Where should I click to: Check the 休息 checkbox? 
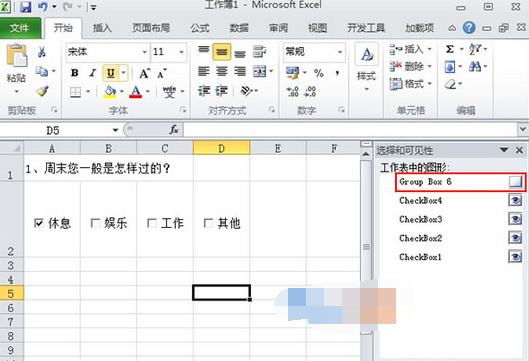[39, 223]
